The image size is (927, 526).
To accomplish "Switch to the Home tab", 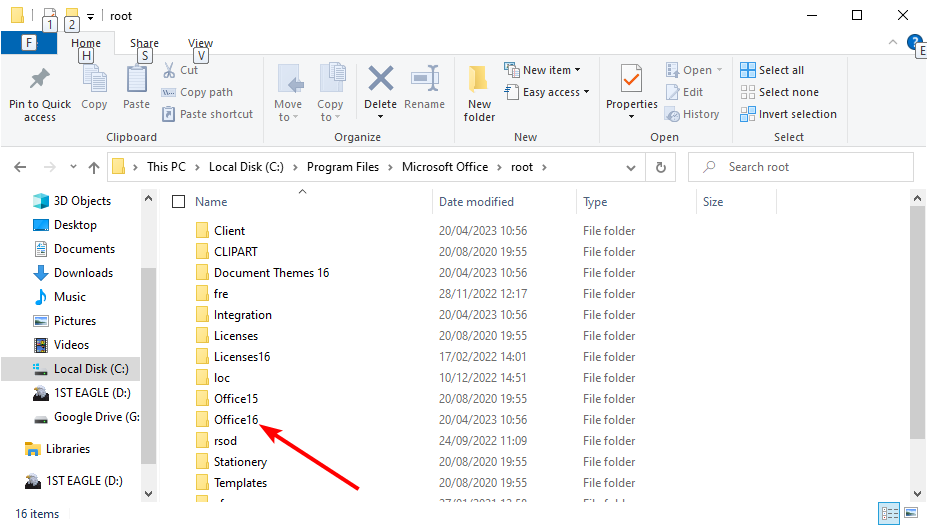I will (x=86, y=43).
